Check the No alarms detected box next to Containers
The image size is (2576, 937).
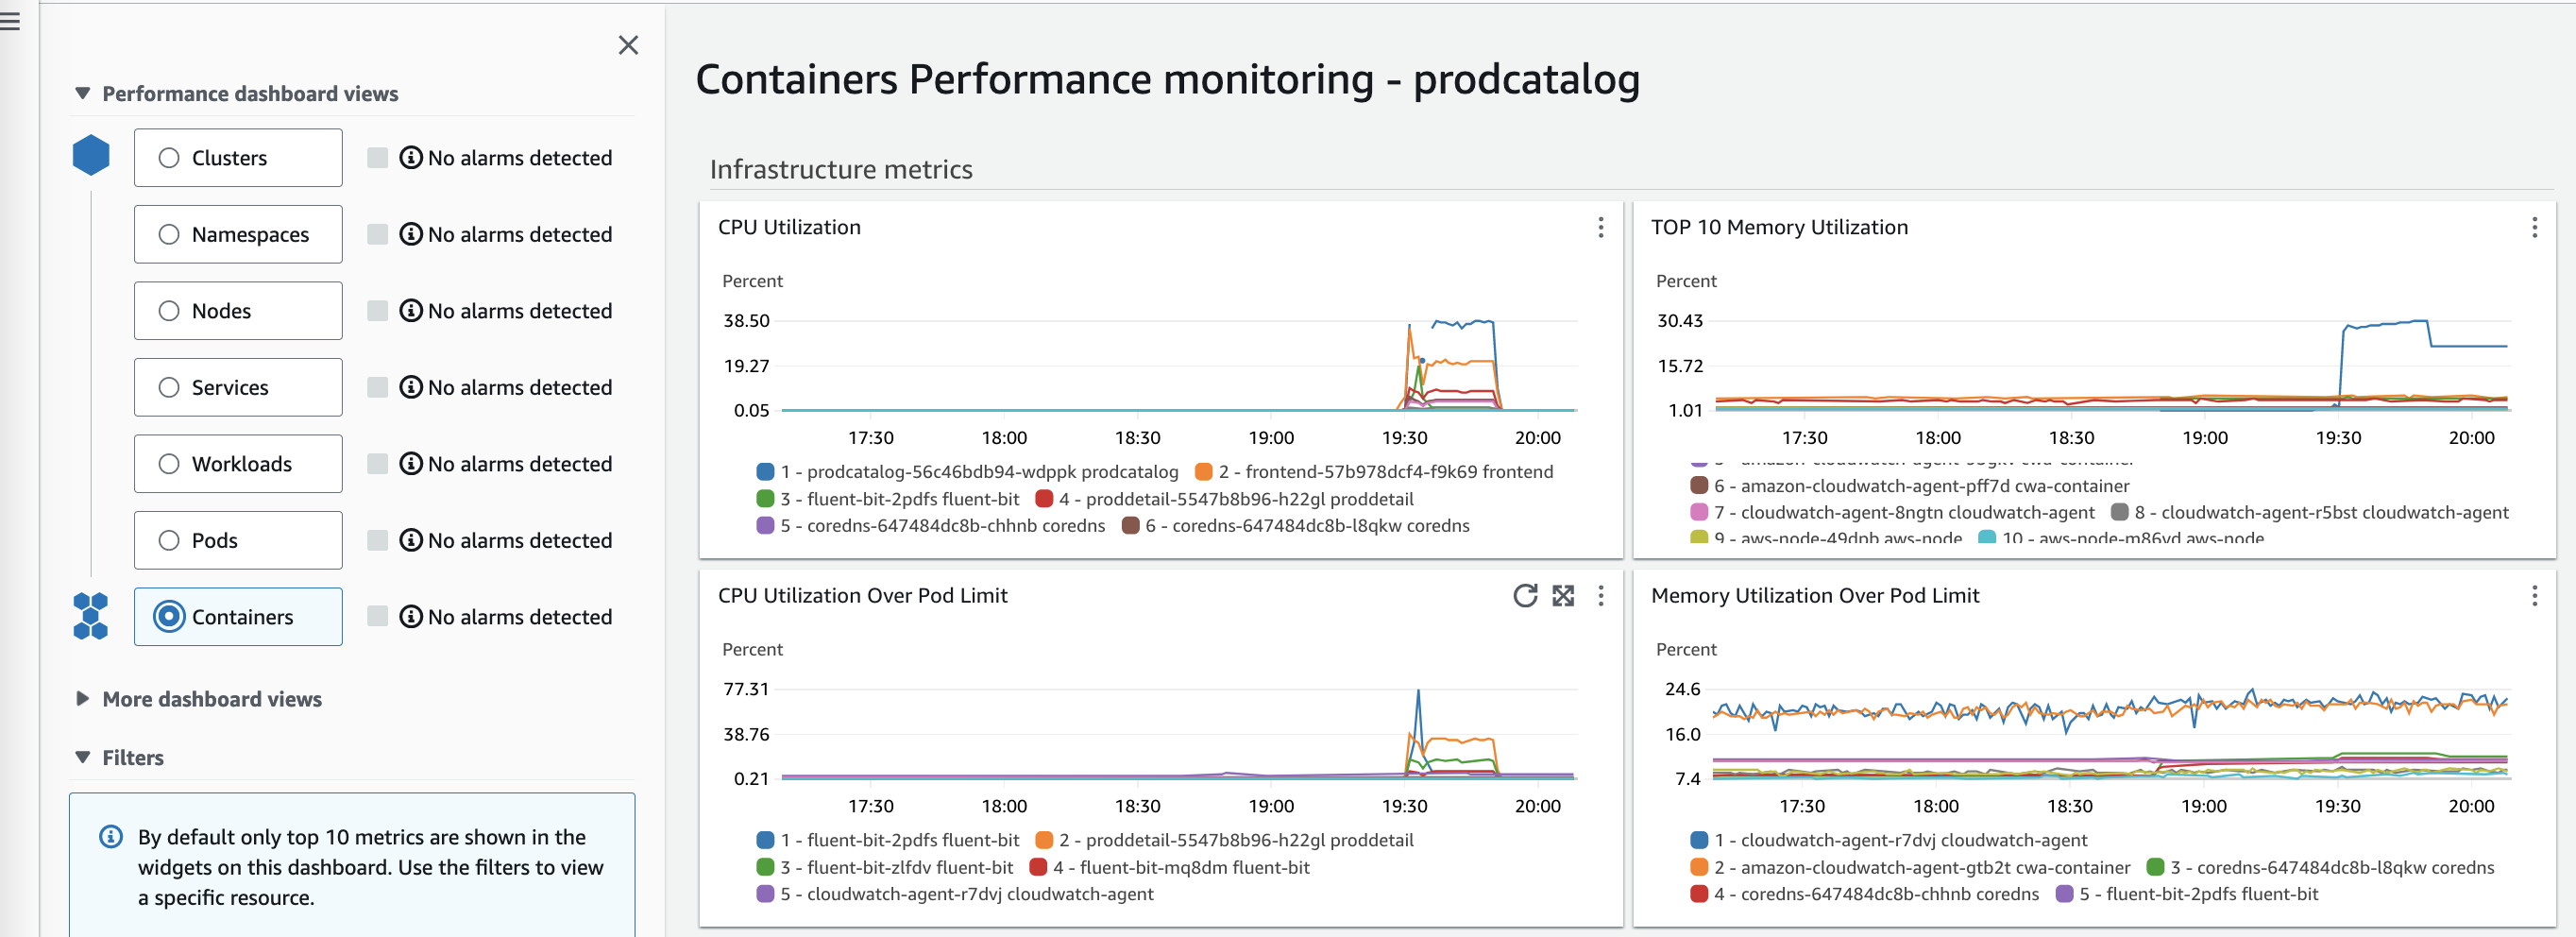coord(377,617)
